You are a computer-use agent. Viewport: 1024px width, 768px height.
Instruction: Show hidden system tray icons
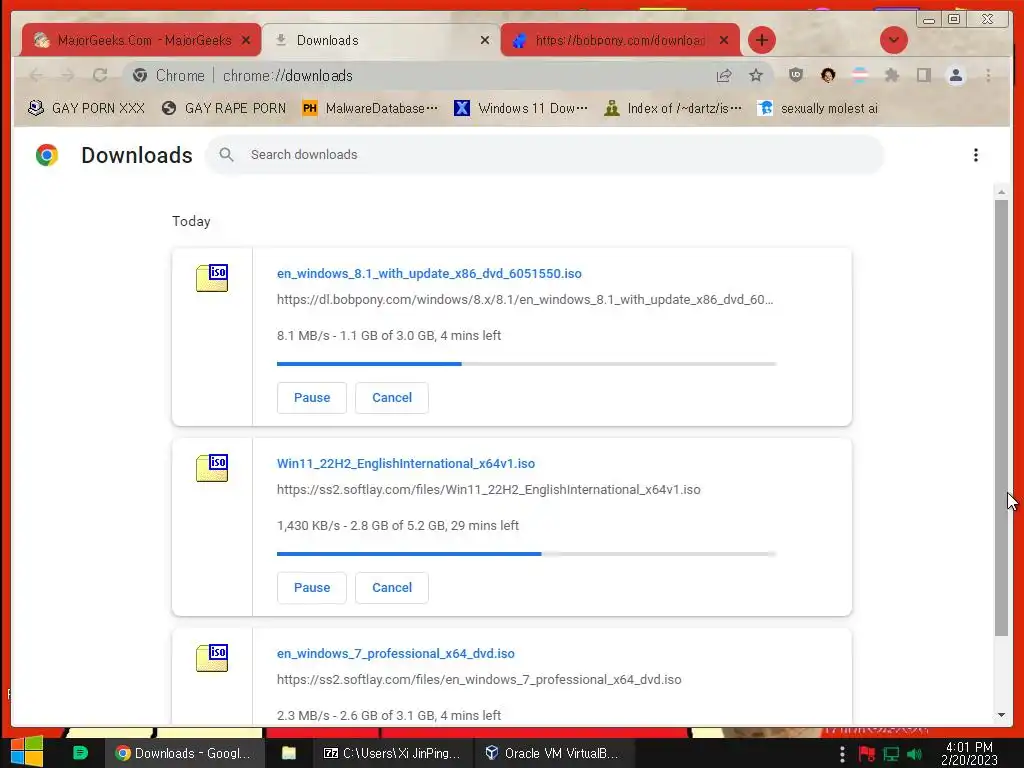(x=842, y=754)
